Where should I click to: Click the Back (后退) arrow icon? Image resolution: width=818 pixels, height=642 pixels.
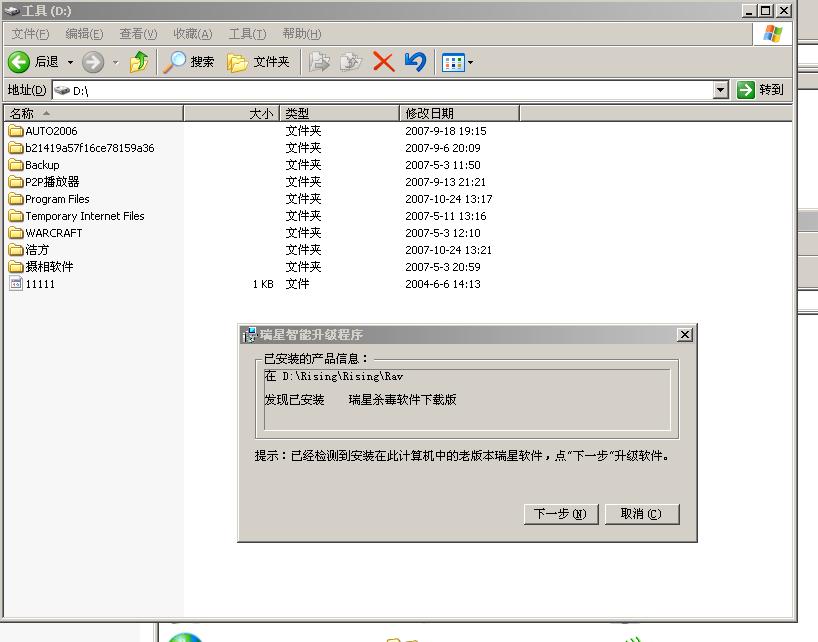coord(19,62)
